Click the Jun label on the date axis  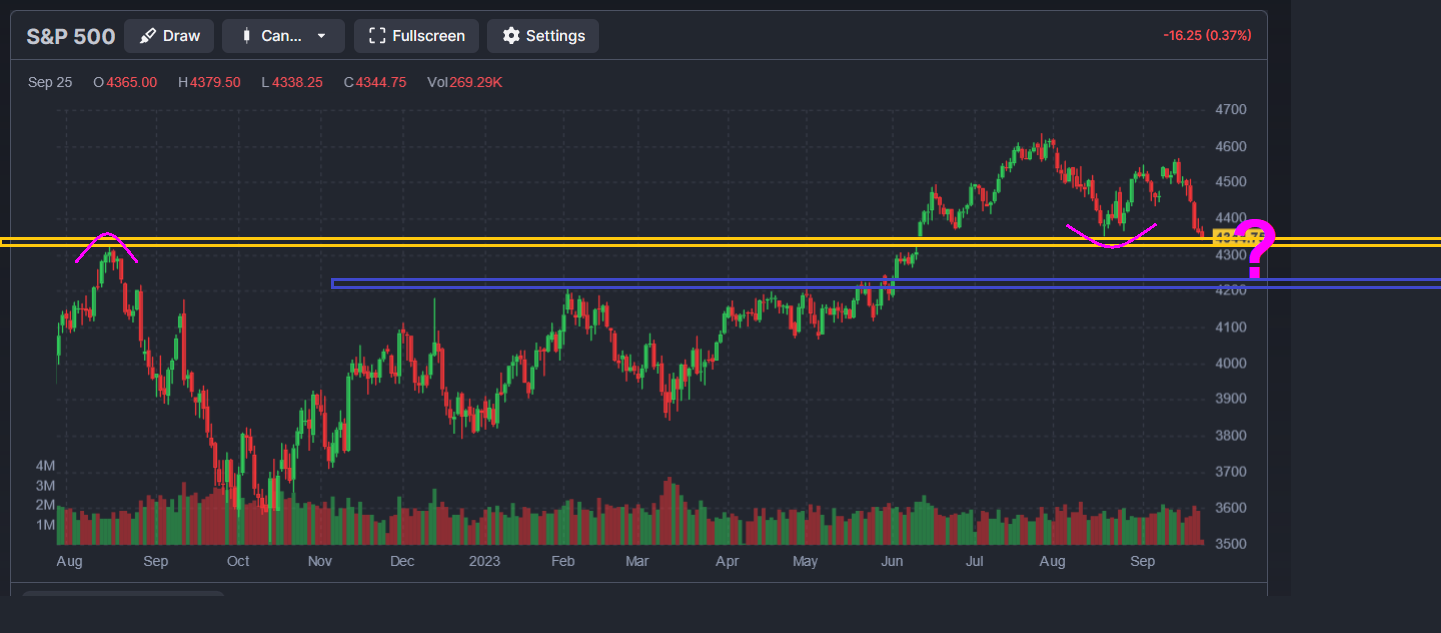coord(892,562)
